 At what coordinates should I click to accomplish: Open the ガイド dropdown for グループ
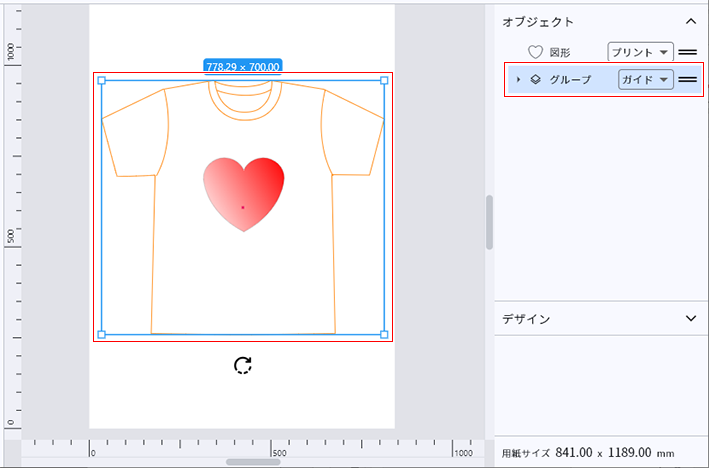[x=644, y=80]
